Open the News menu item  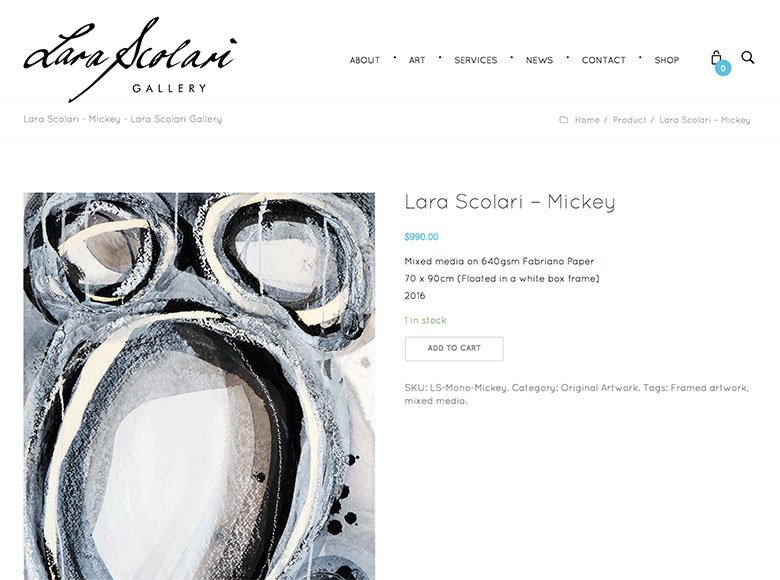539,60
